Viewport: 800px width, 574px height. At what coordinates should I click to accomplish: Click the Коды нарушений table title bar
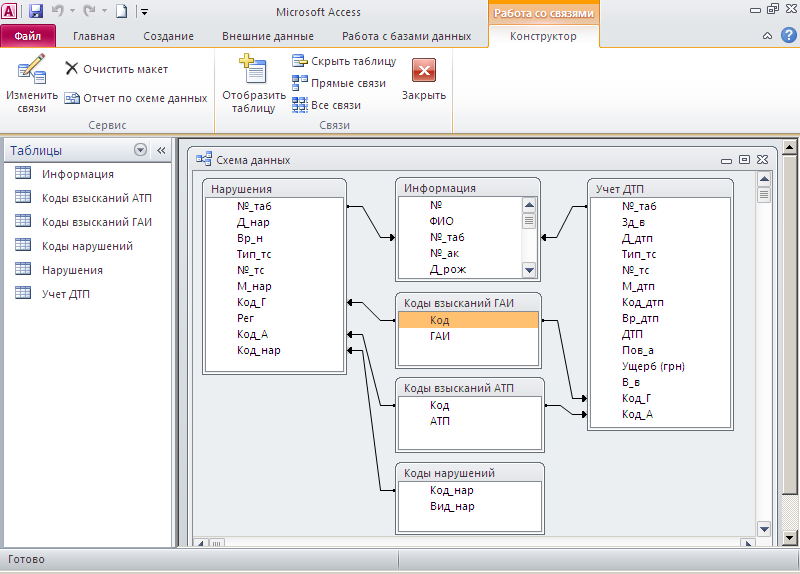click(x=469, y=473)
